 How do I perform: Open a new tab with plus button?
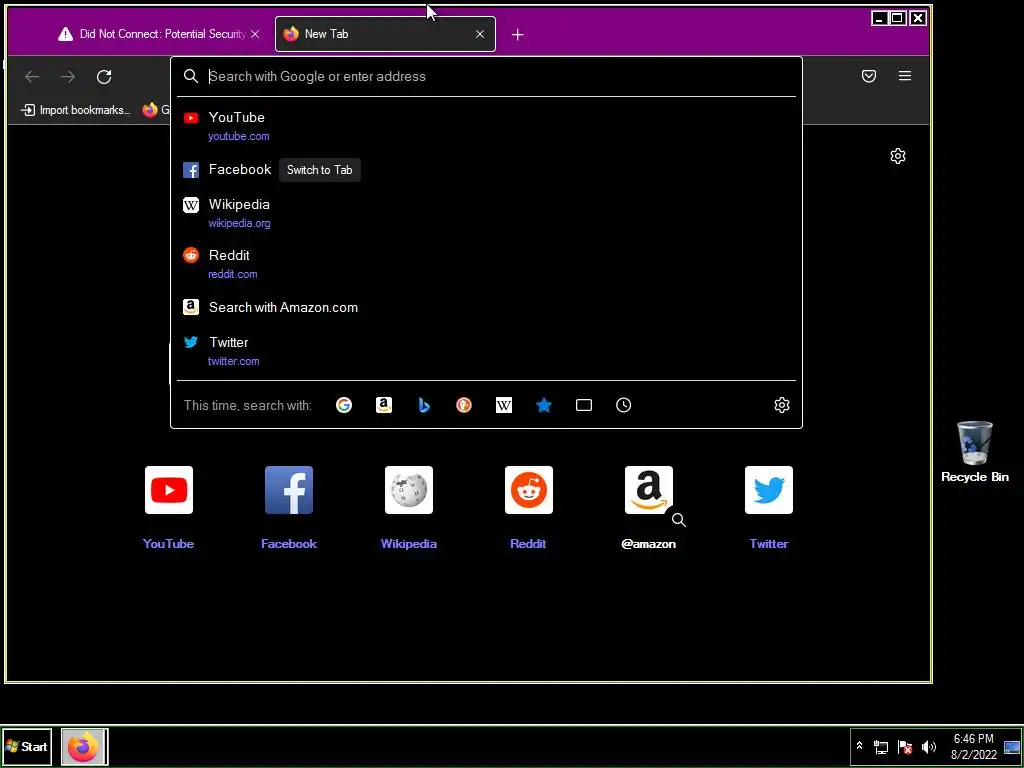(x=517, y=35)
